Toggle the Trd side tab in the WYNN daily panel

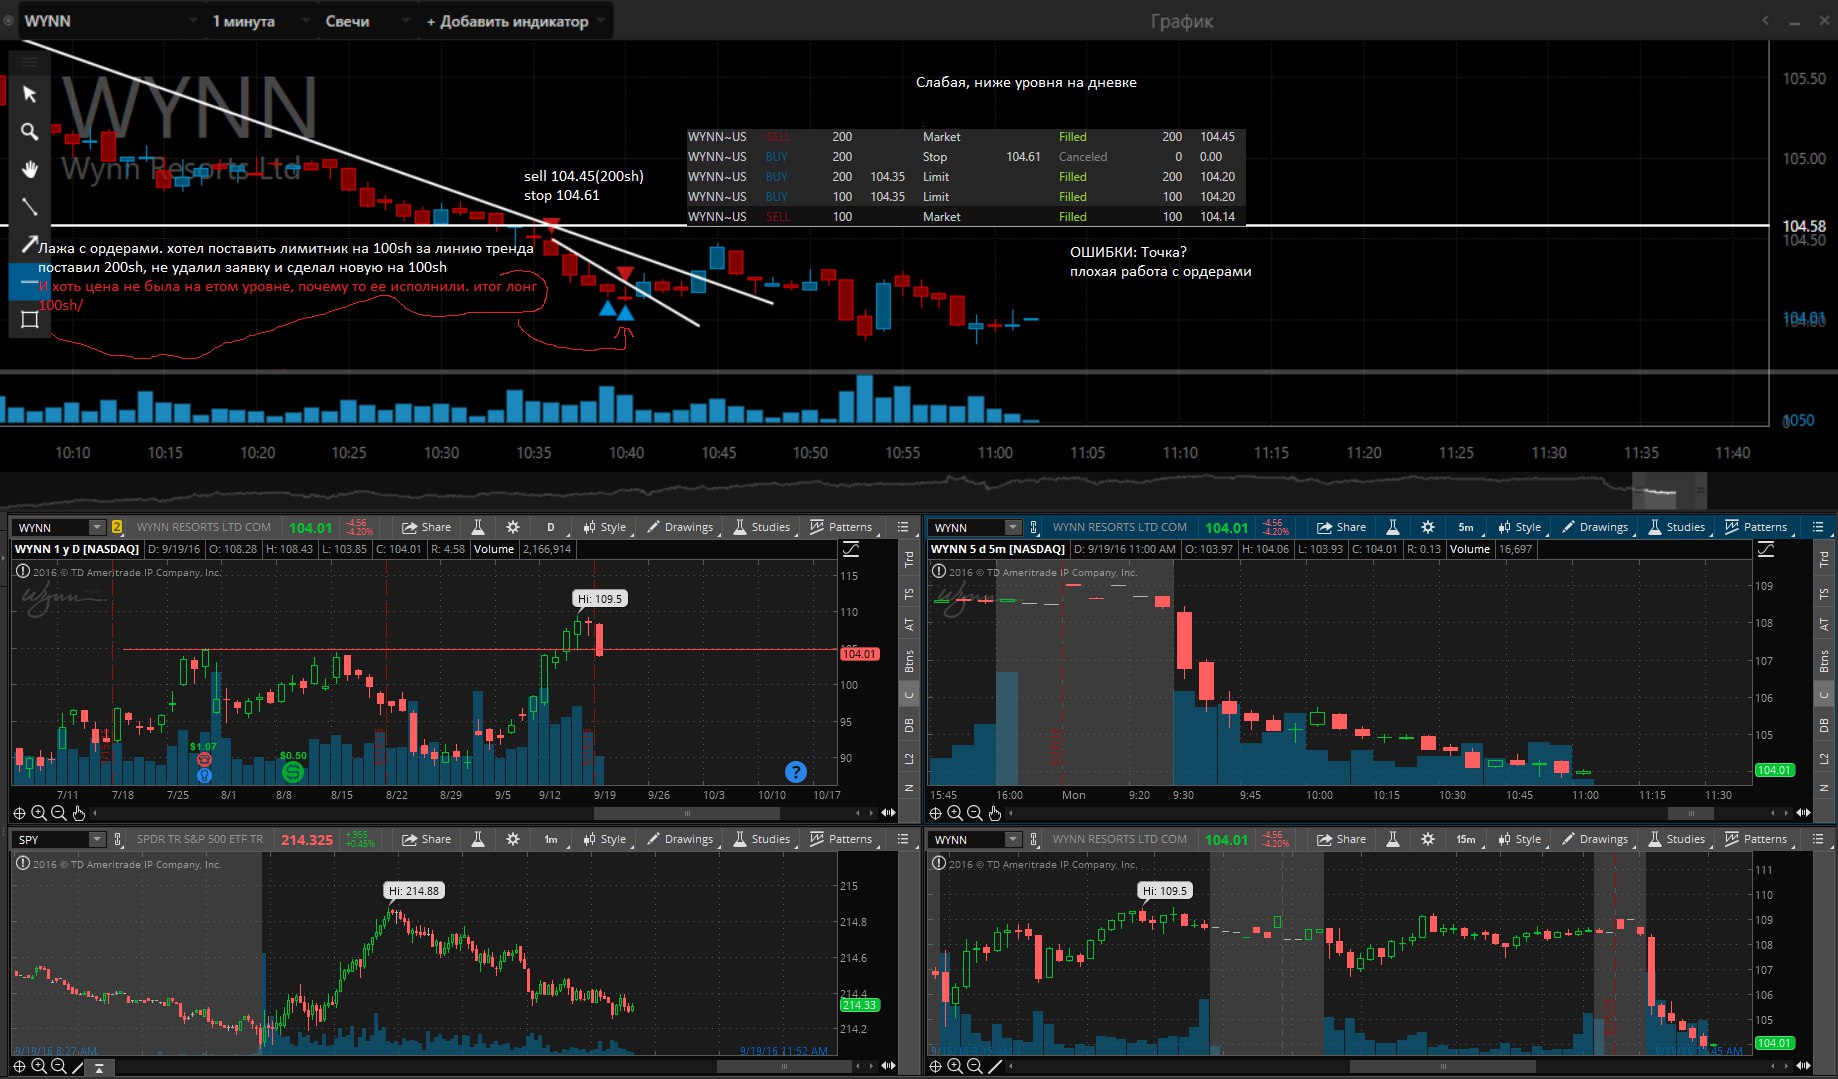pos(909,559)
